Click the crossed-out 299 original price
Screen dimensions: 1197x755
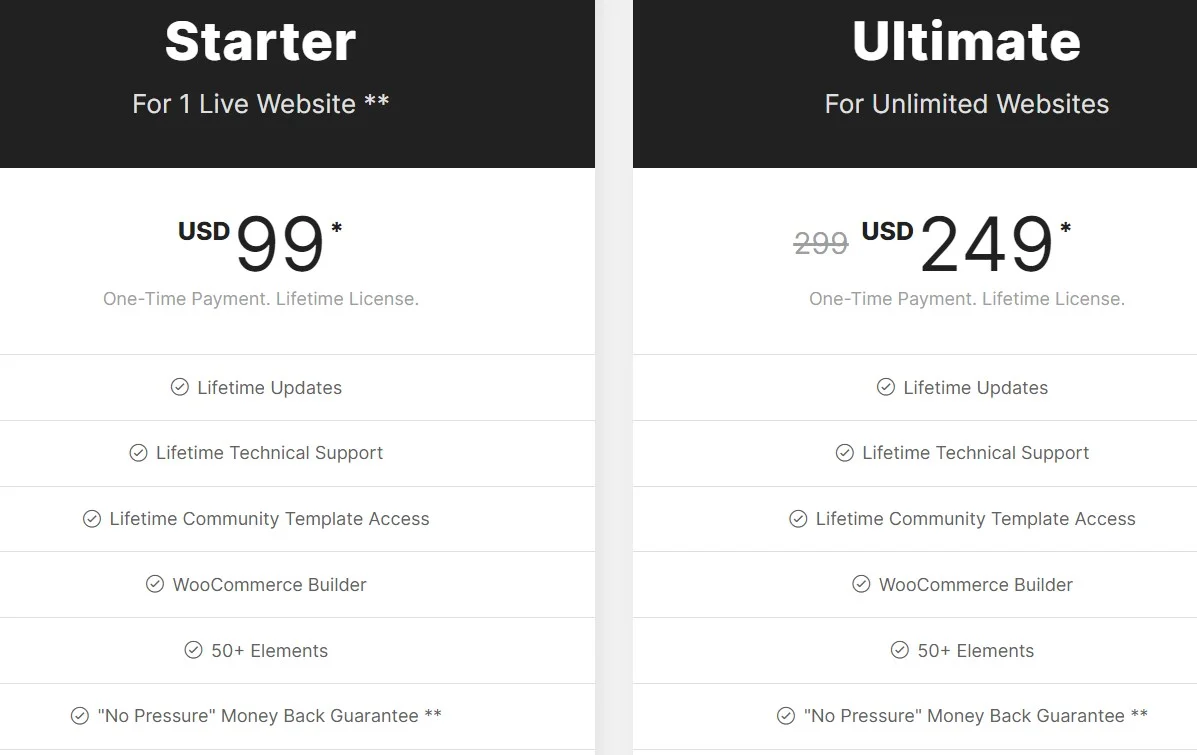(x=821, y=244)
